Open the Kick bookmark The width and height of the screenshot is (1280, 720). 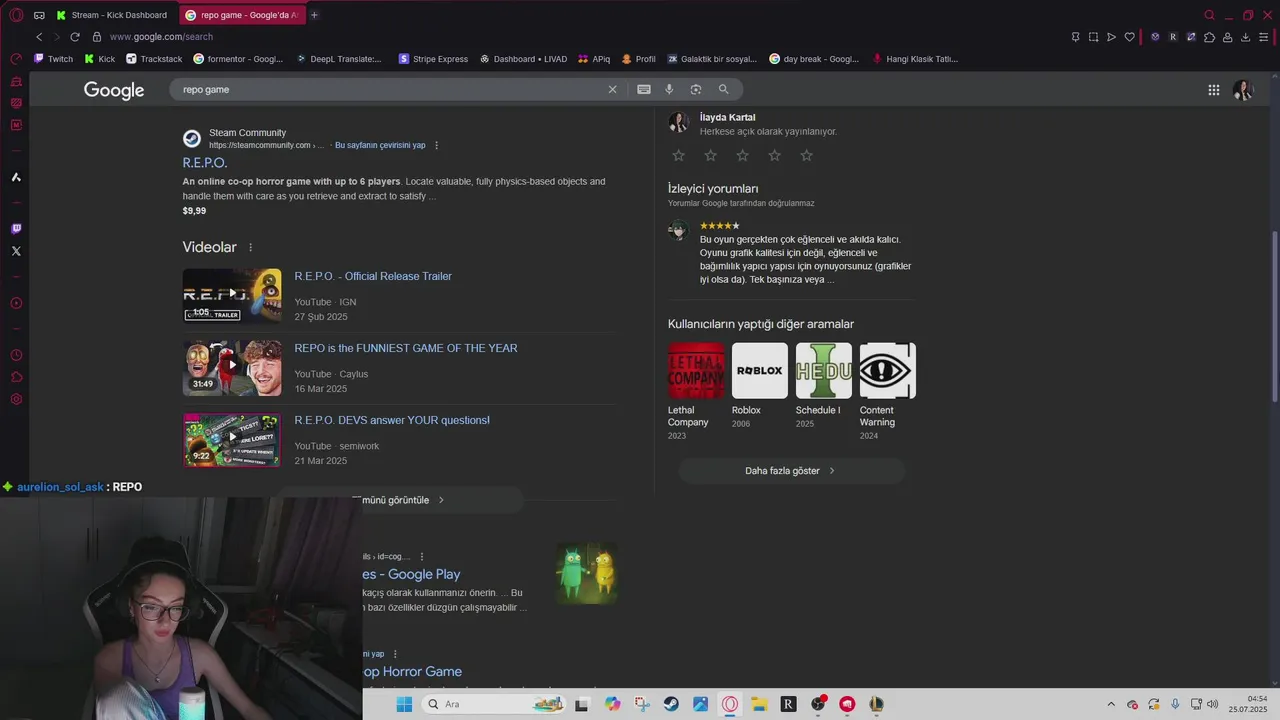pyautogui.click(x=100, y=59)
